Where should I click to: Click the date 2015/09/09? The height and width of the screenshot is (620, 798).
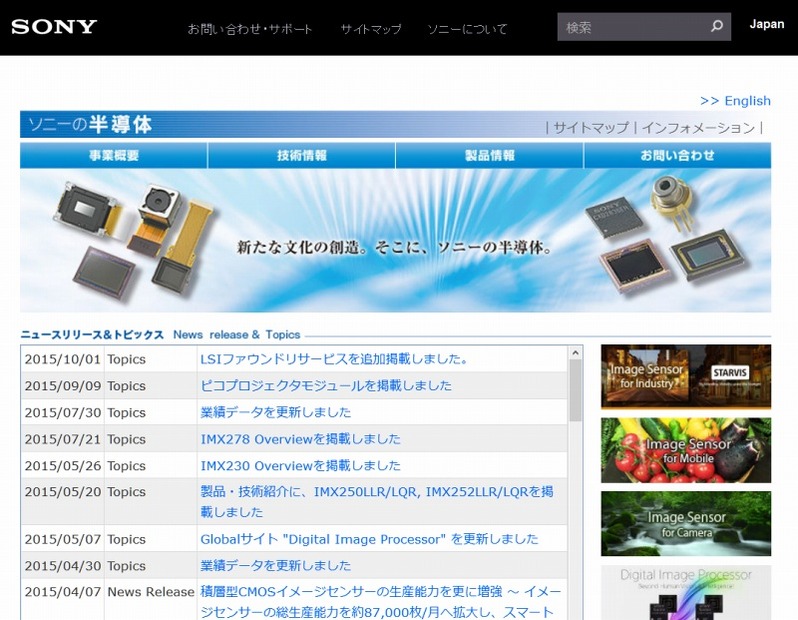63,386
